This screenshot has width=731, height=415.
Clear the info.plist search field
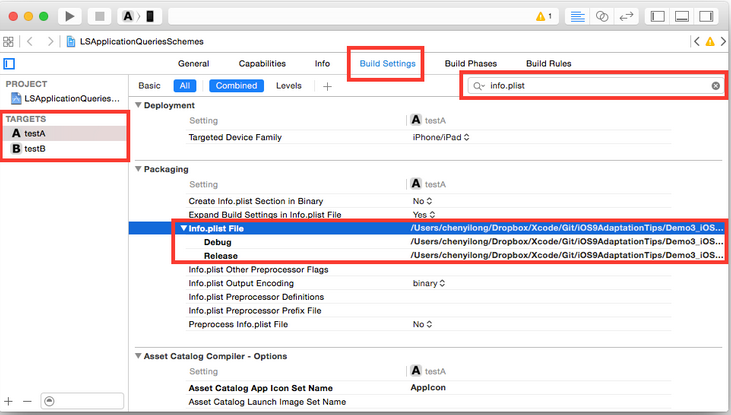pyautogui.click(x=715, y=86)
